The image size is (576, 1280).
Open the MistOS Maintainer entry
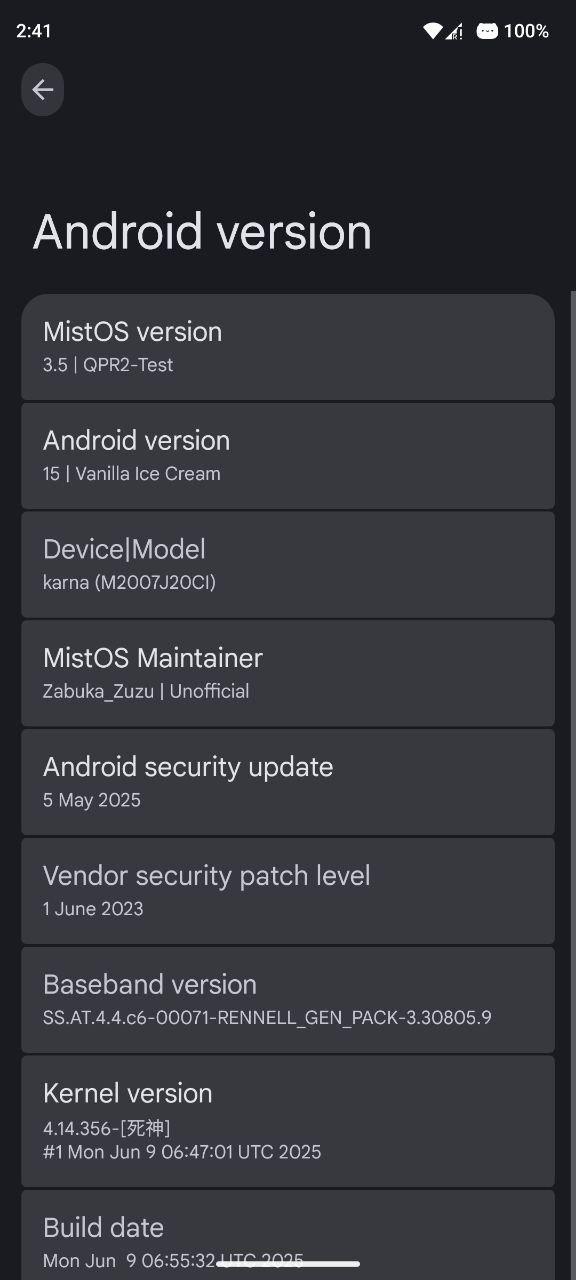(x=288, y=673)
